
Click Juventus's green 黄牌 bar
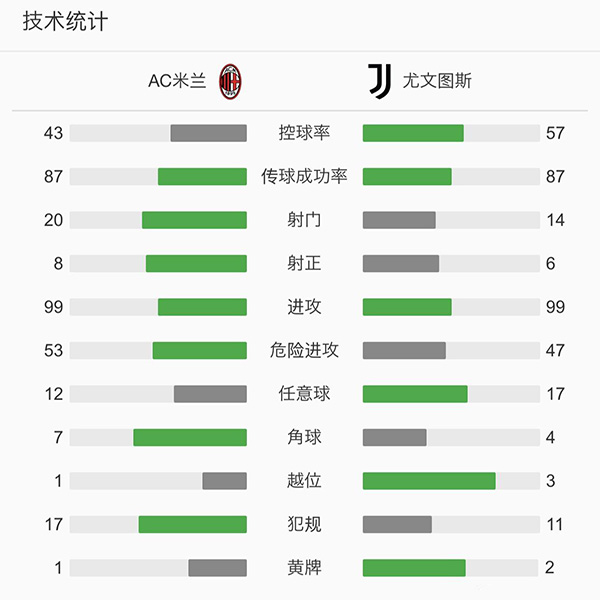click(x=414, y=568)
